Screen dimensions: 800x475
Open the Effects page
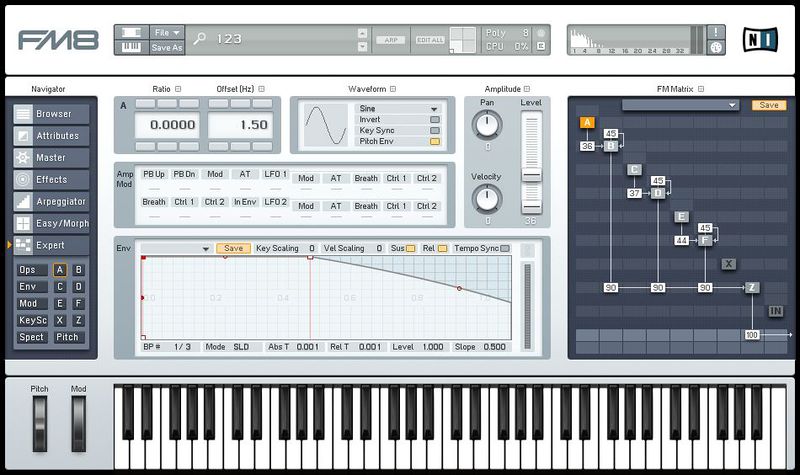[52, 180]
